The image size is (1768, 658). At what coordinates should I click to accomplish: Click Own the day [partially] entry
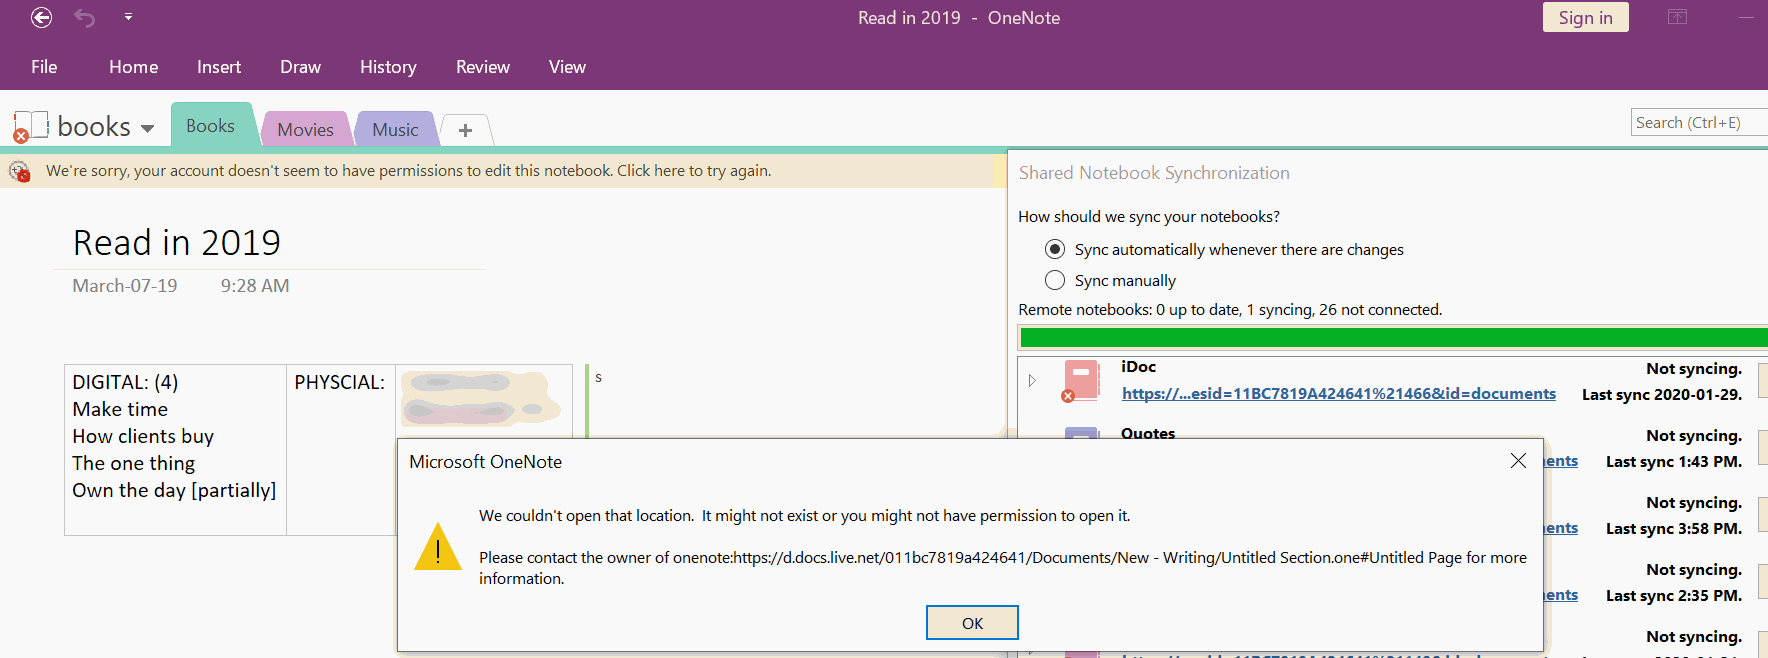pyautogui.click(x=174, y=490)
